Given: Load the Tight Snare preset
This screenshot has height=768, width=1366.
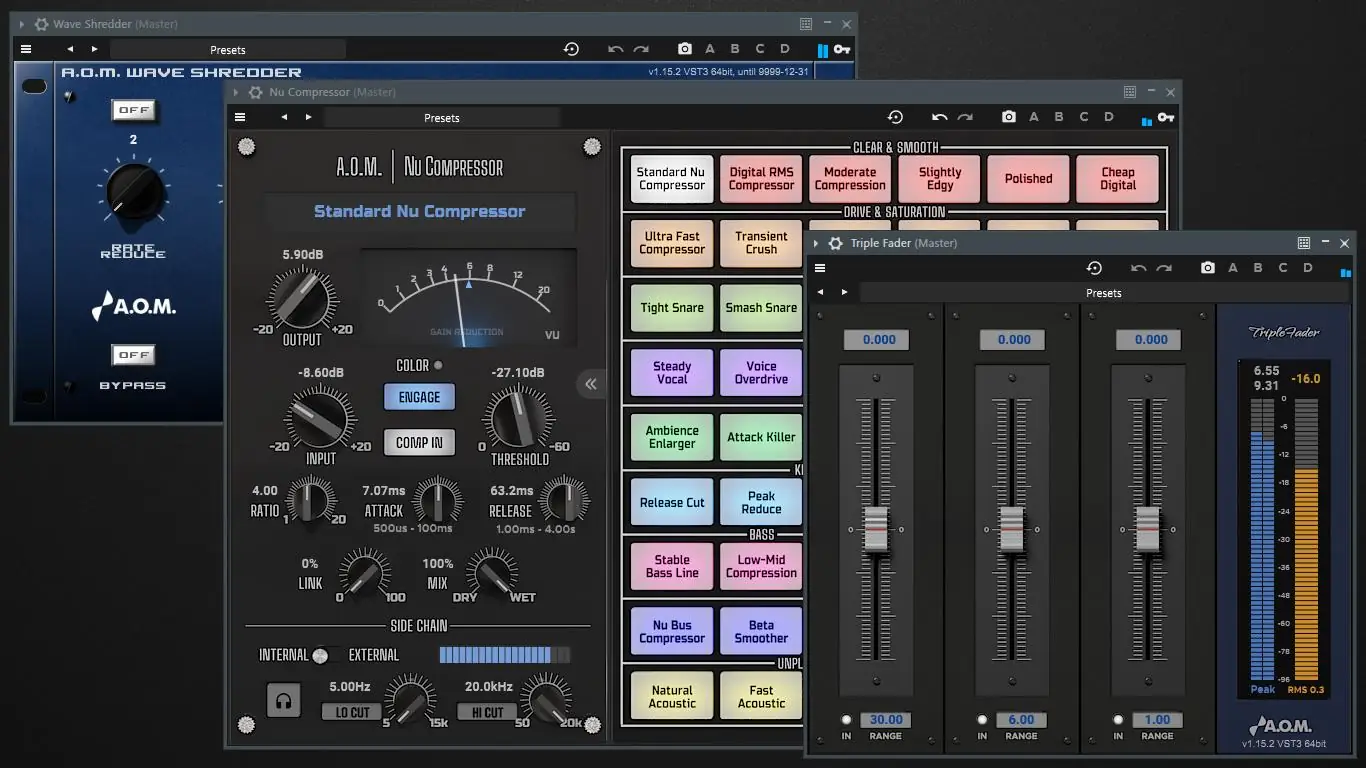Looking at the screenshot, I should point(672,308).
